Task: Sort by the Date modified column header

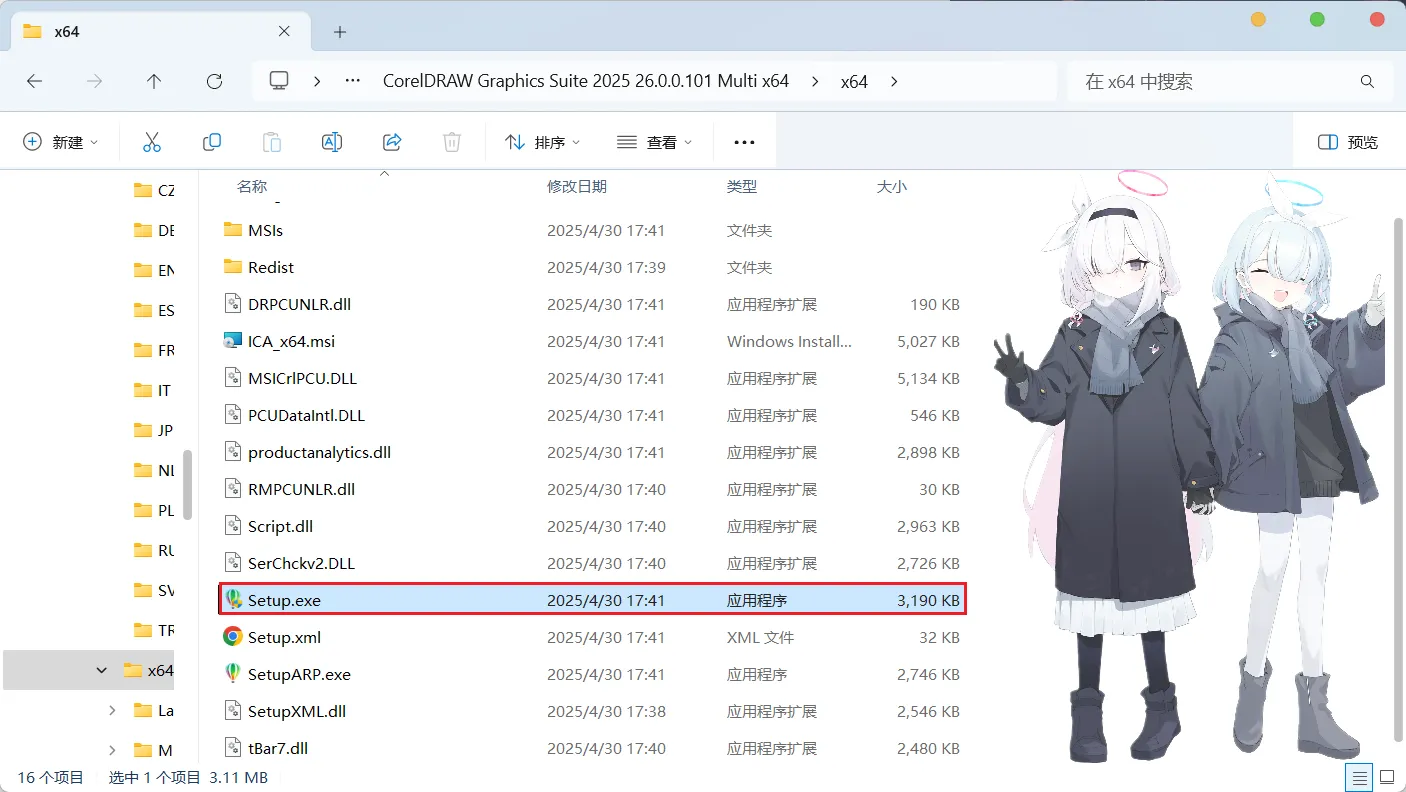Action: click(x=577, y=186)
